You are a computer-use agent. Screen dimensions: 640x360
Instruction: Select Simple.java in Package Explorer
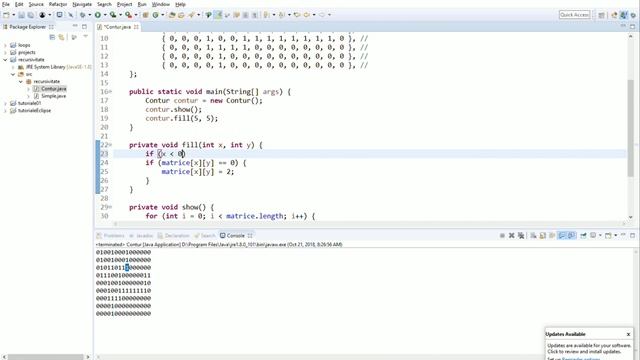(x=53, y=96)
